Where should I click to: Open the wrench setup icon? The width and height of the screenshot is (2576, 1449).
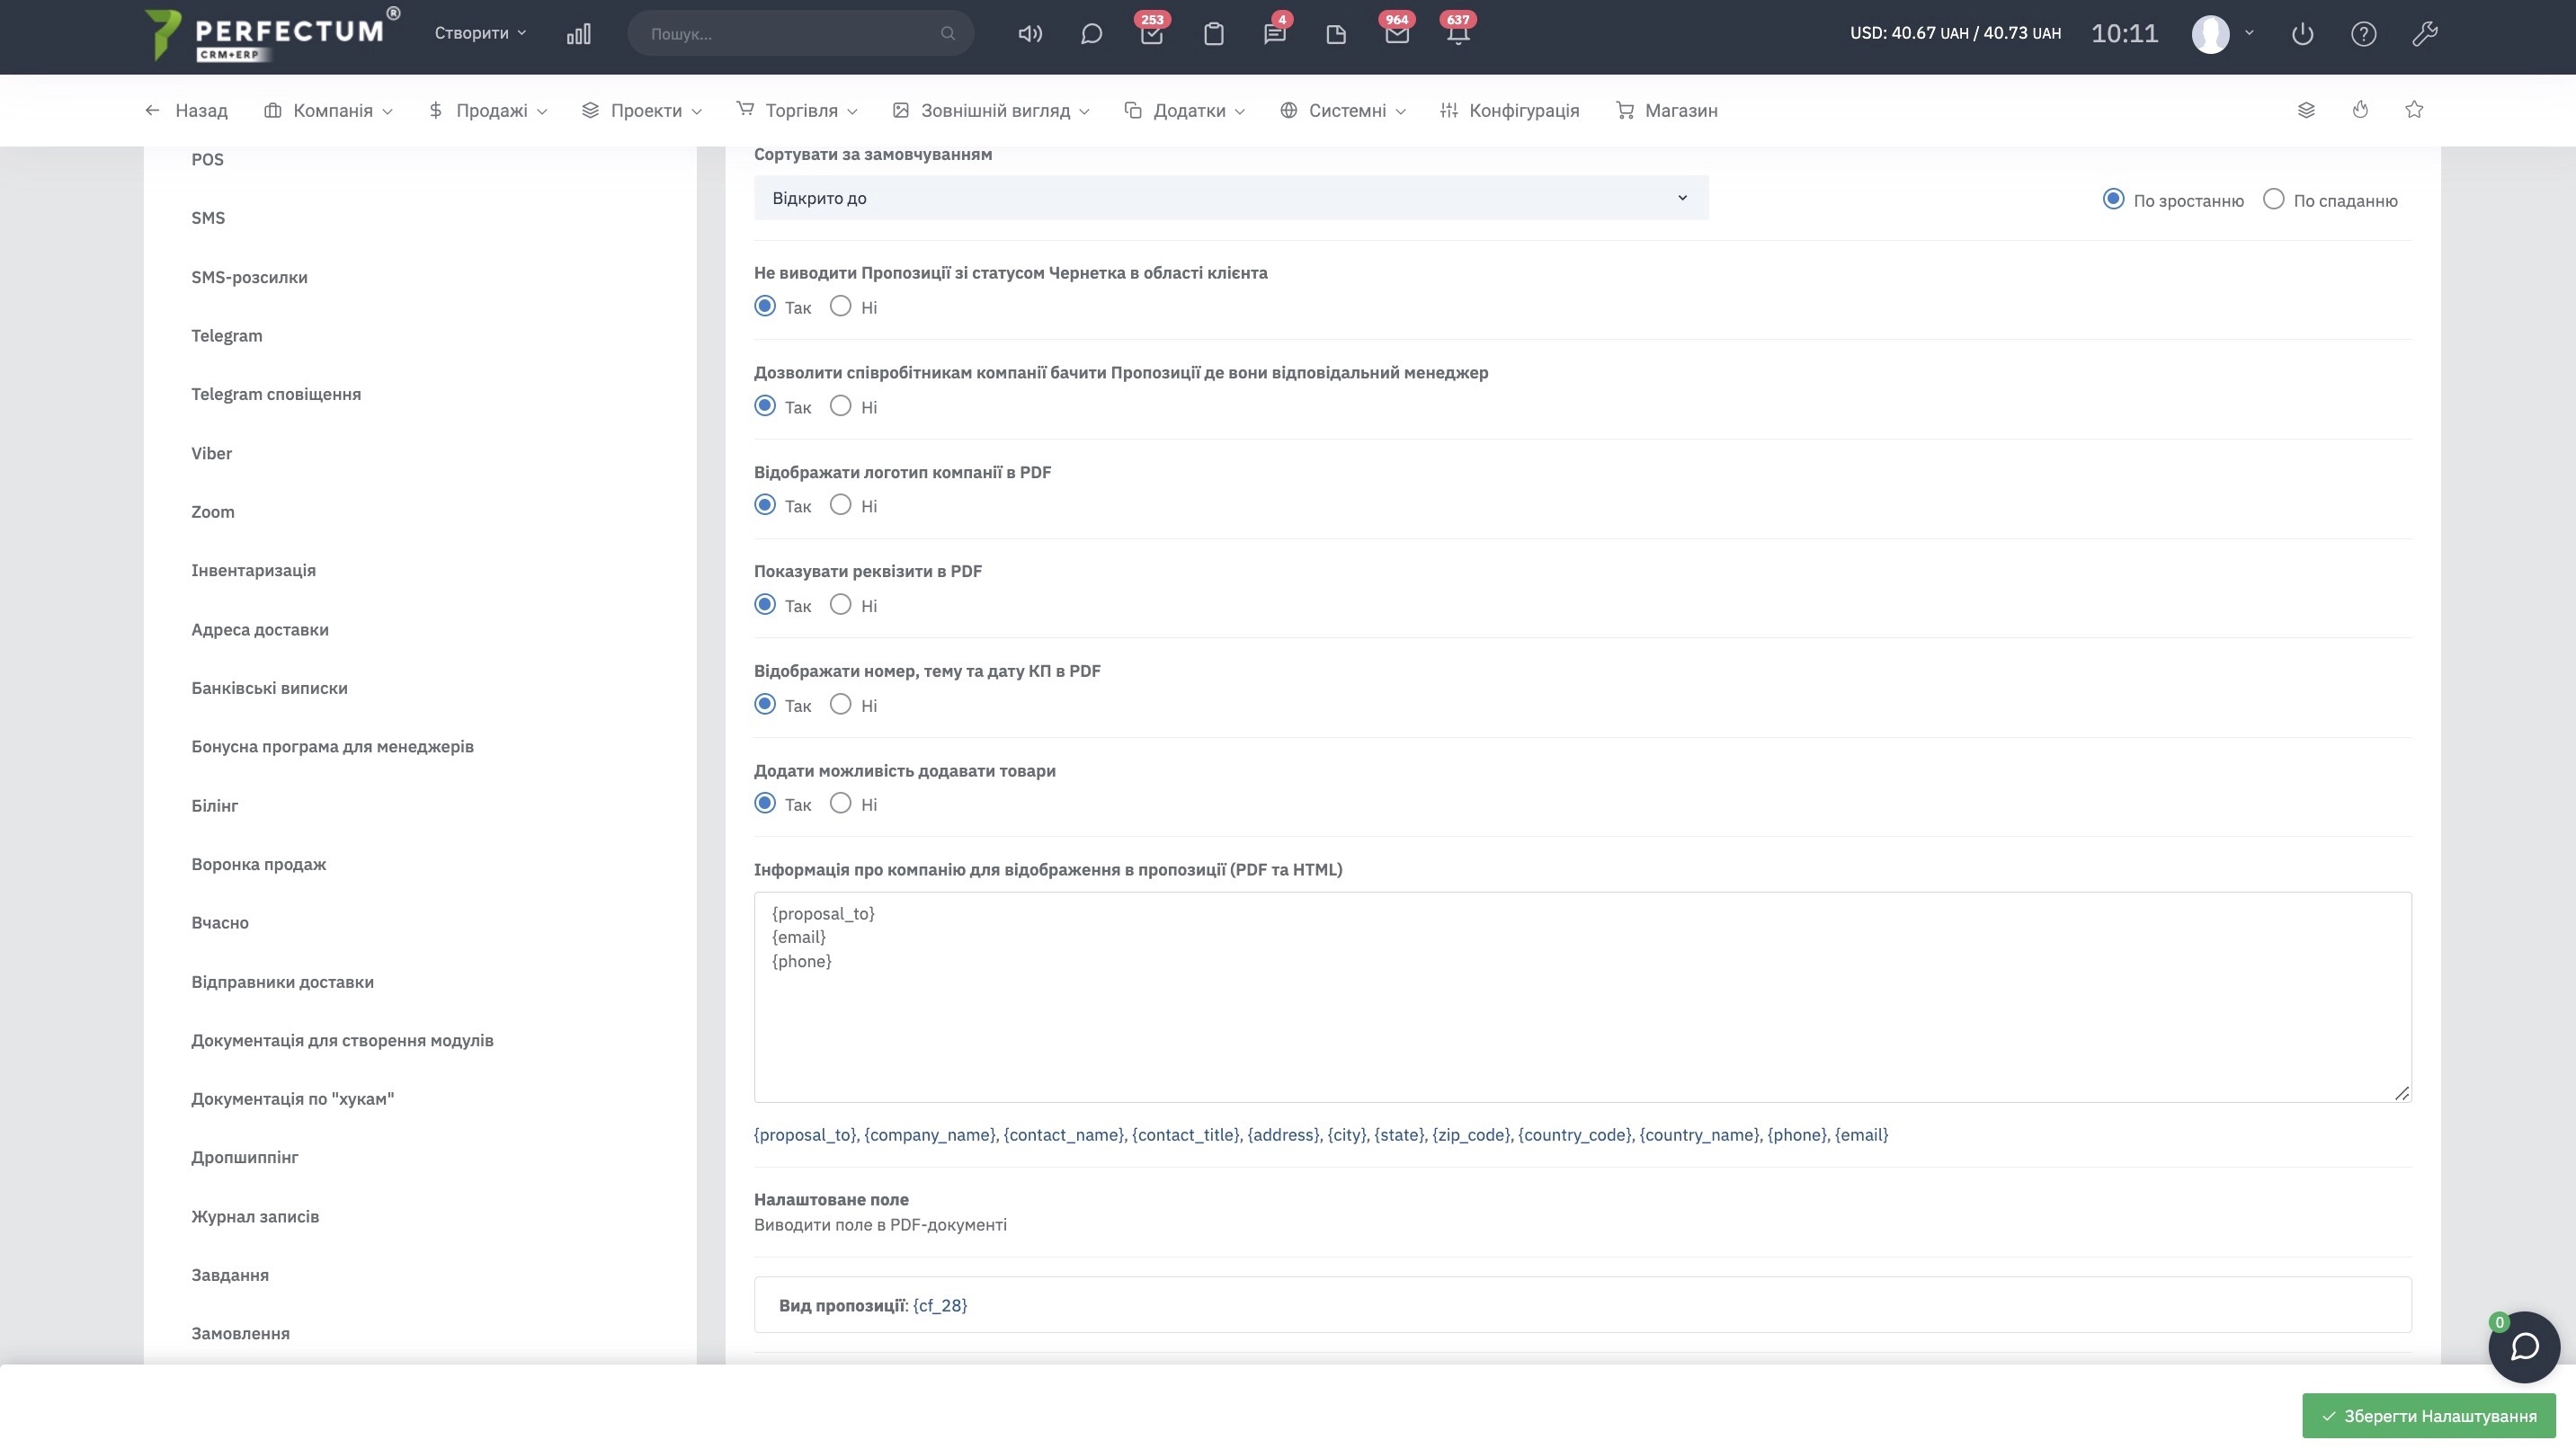pos(2424,34)
